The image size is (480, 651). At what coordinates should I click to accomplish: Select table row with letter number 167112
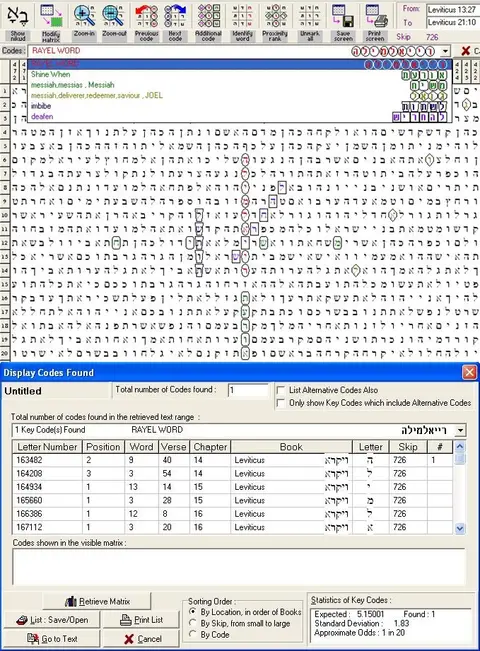pos(233,527)
